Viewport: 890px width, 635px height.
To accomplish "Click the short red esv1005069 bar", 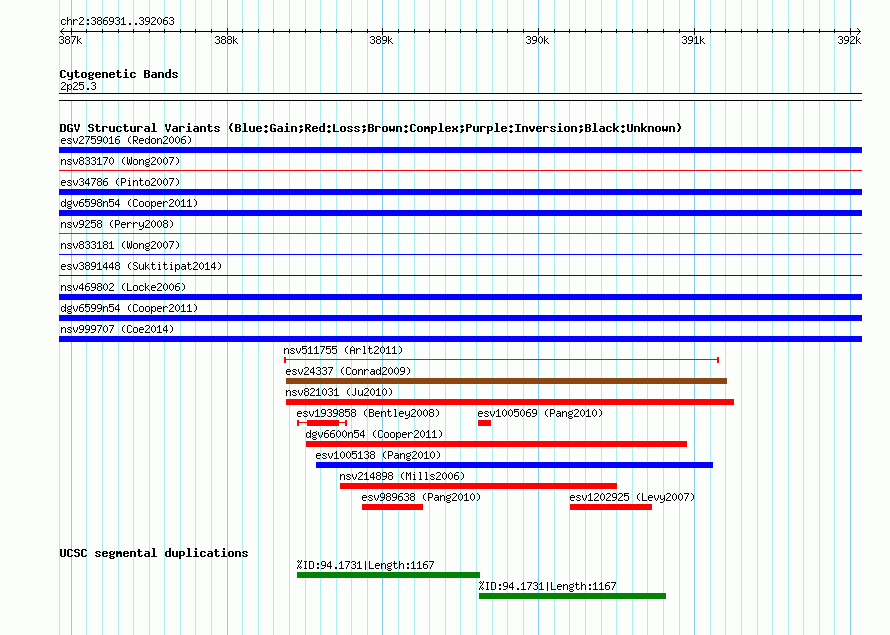I will pos(484,423).
